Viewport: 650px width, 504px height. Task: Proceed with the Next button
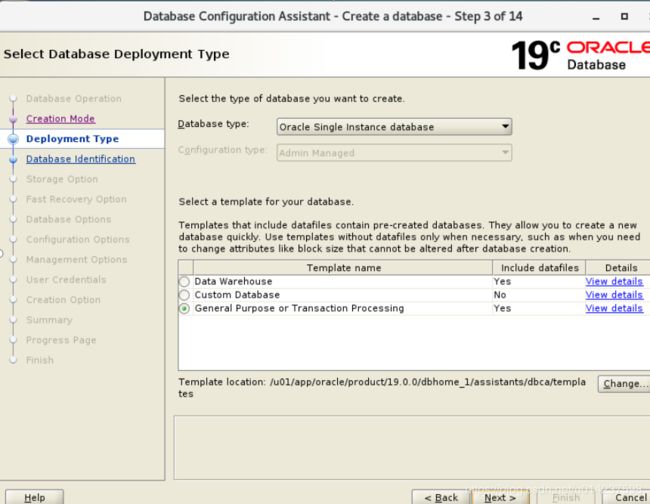pyautogui.click(x=500, y=497)
